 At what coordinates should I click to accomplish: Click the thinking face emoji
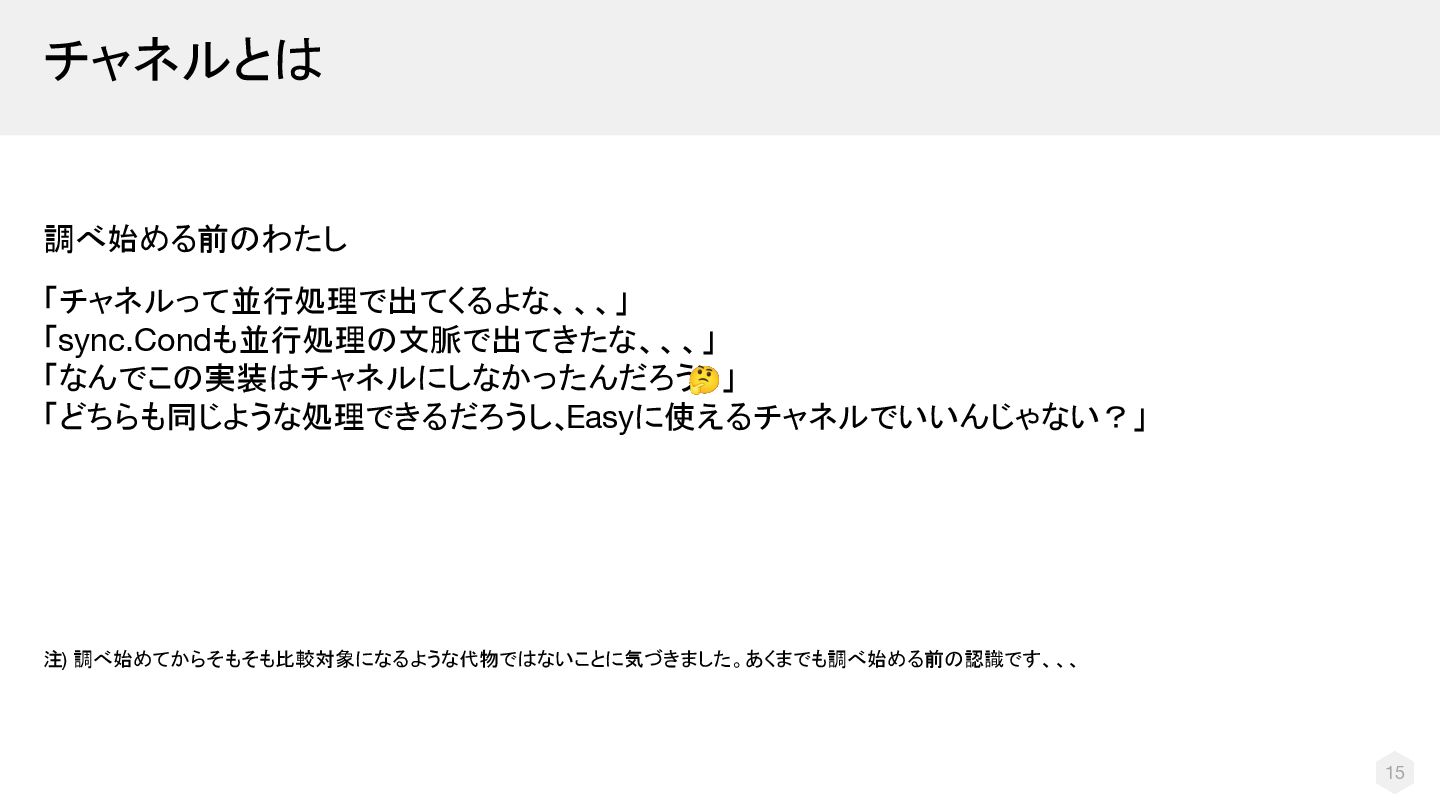tap(704, 380)
